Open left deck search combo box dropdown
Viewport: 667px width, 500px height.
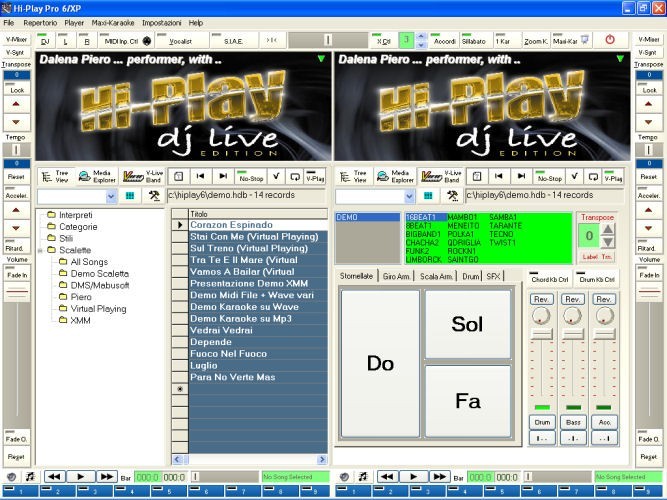point(111,196)
